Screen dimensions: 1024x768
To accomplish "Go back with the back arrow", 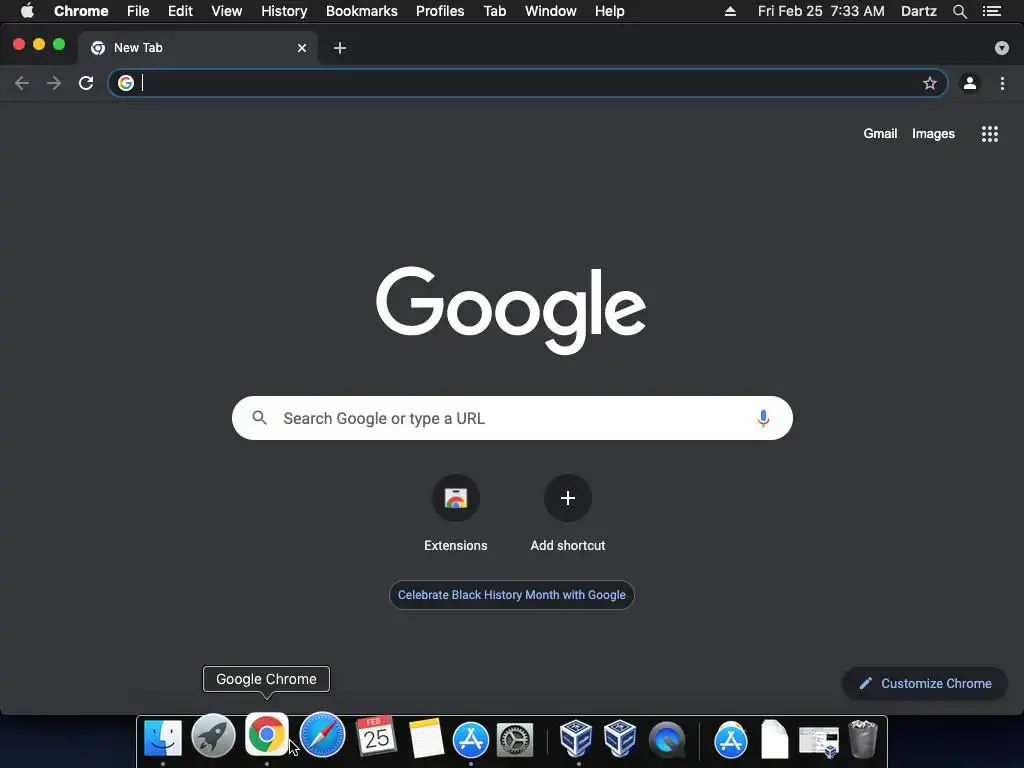I will (x=22, y=83).
